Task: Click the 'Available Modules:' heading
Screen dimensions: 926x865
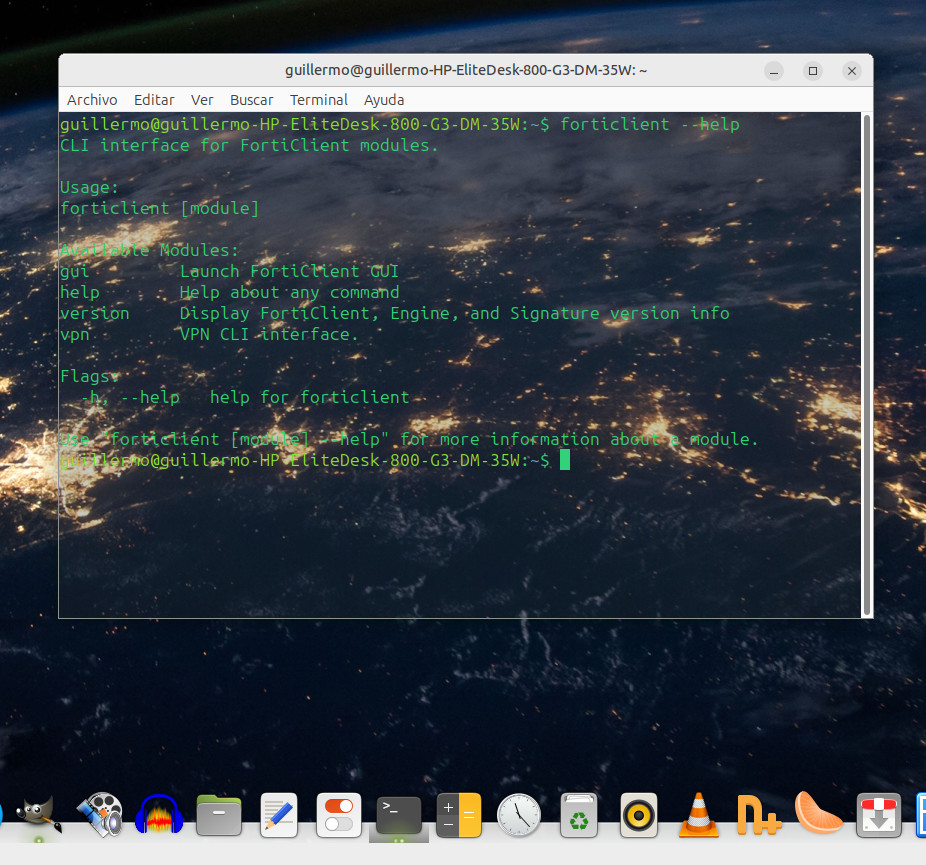Action: coord(149,250)
